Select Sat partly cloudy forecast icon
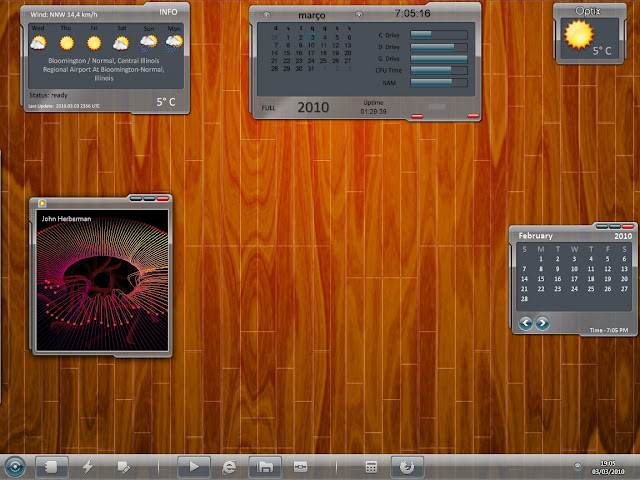 pos(121,43)
